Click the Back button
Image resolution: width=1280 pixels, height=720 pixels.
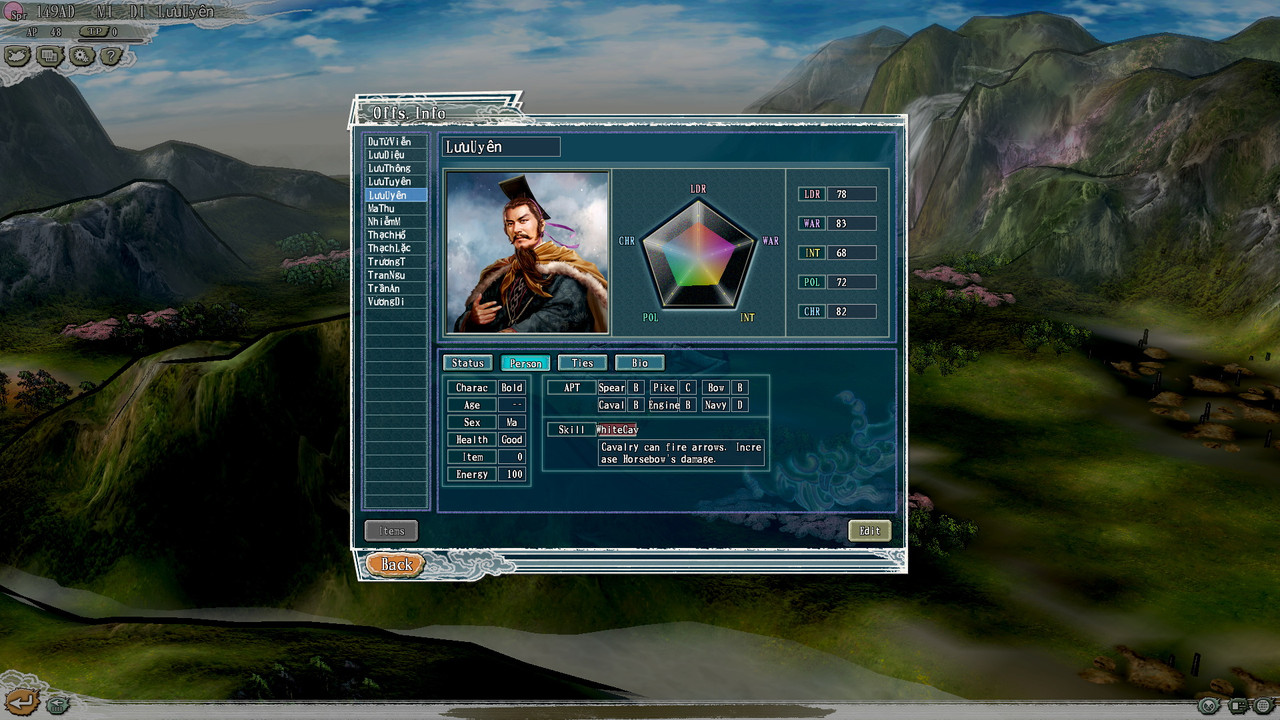coord(395,565)
